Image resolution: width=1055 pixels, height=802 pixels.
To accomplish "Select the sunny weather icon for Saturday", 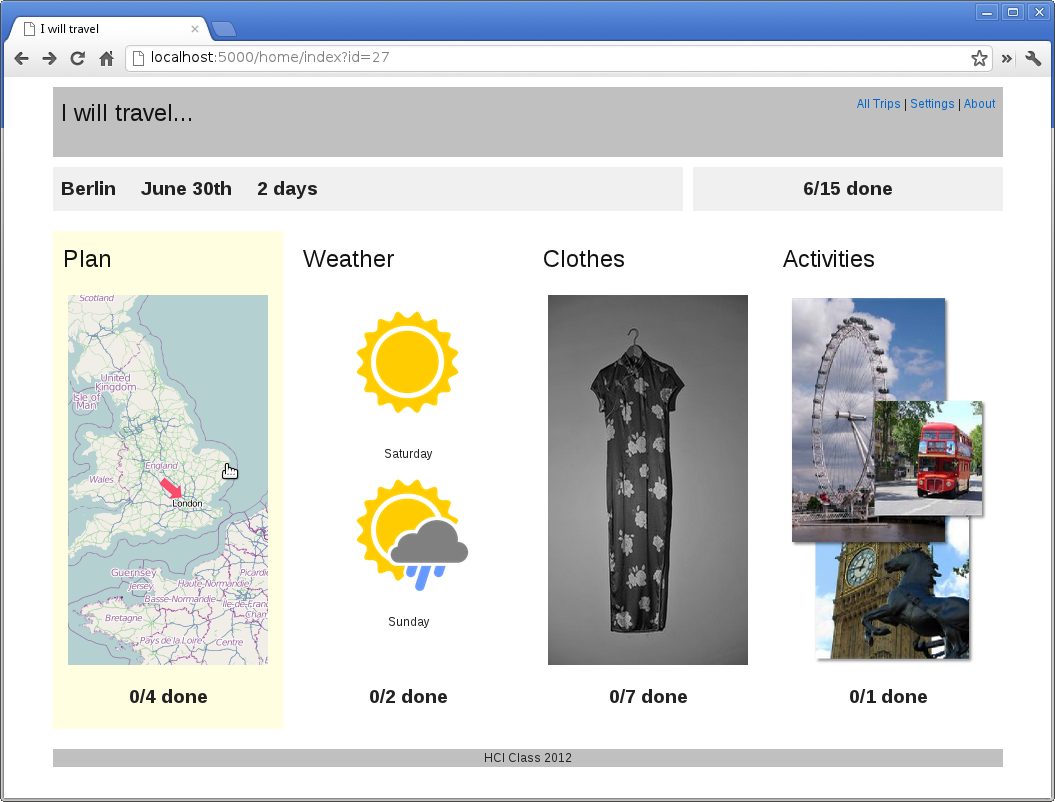I will coord(407,362).
